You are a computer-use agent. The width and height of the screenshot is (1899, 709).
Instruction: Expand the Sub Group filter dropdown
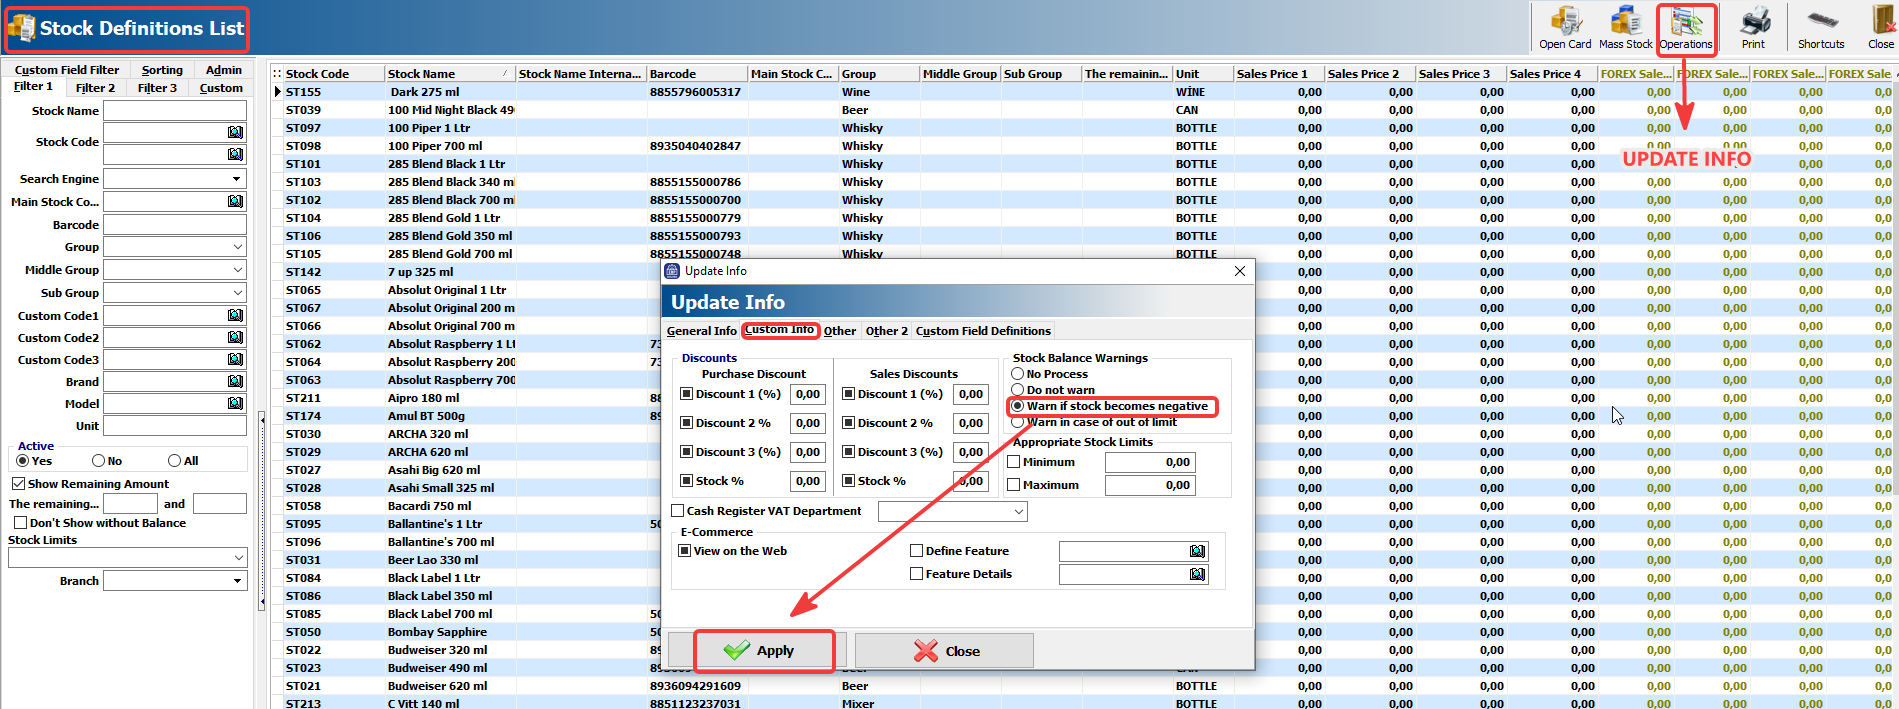237,293
